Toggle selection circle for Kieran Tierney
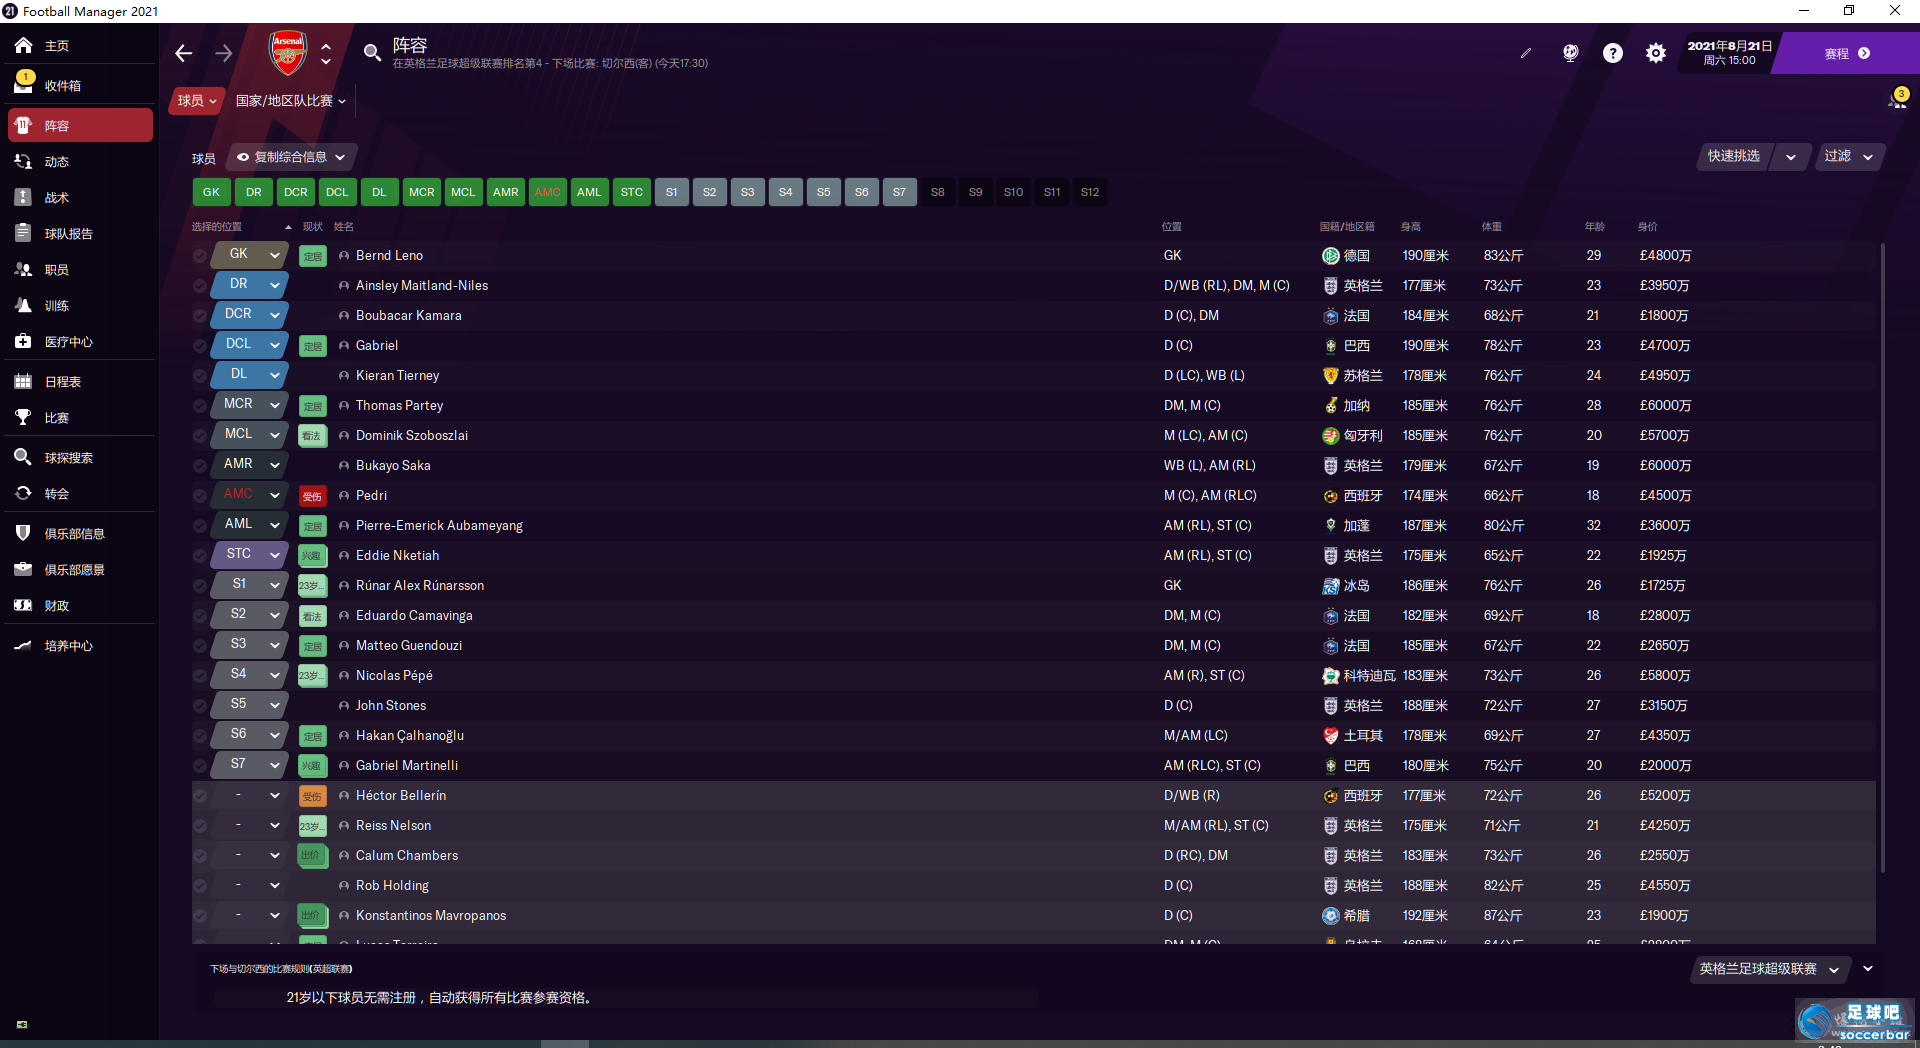The image size is (1920, 1048). (x=200, y=376)
